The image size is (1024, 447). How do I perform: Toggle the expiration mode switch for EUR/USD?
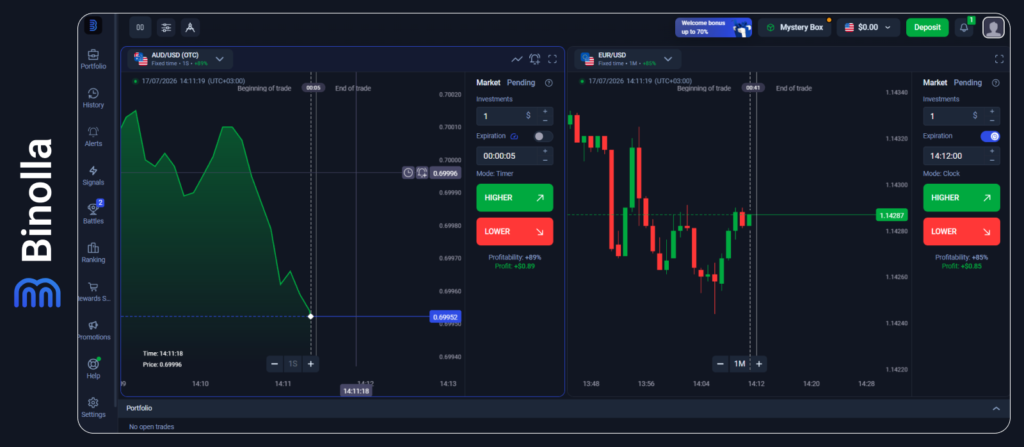[x=990, y=137]
